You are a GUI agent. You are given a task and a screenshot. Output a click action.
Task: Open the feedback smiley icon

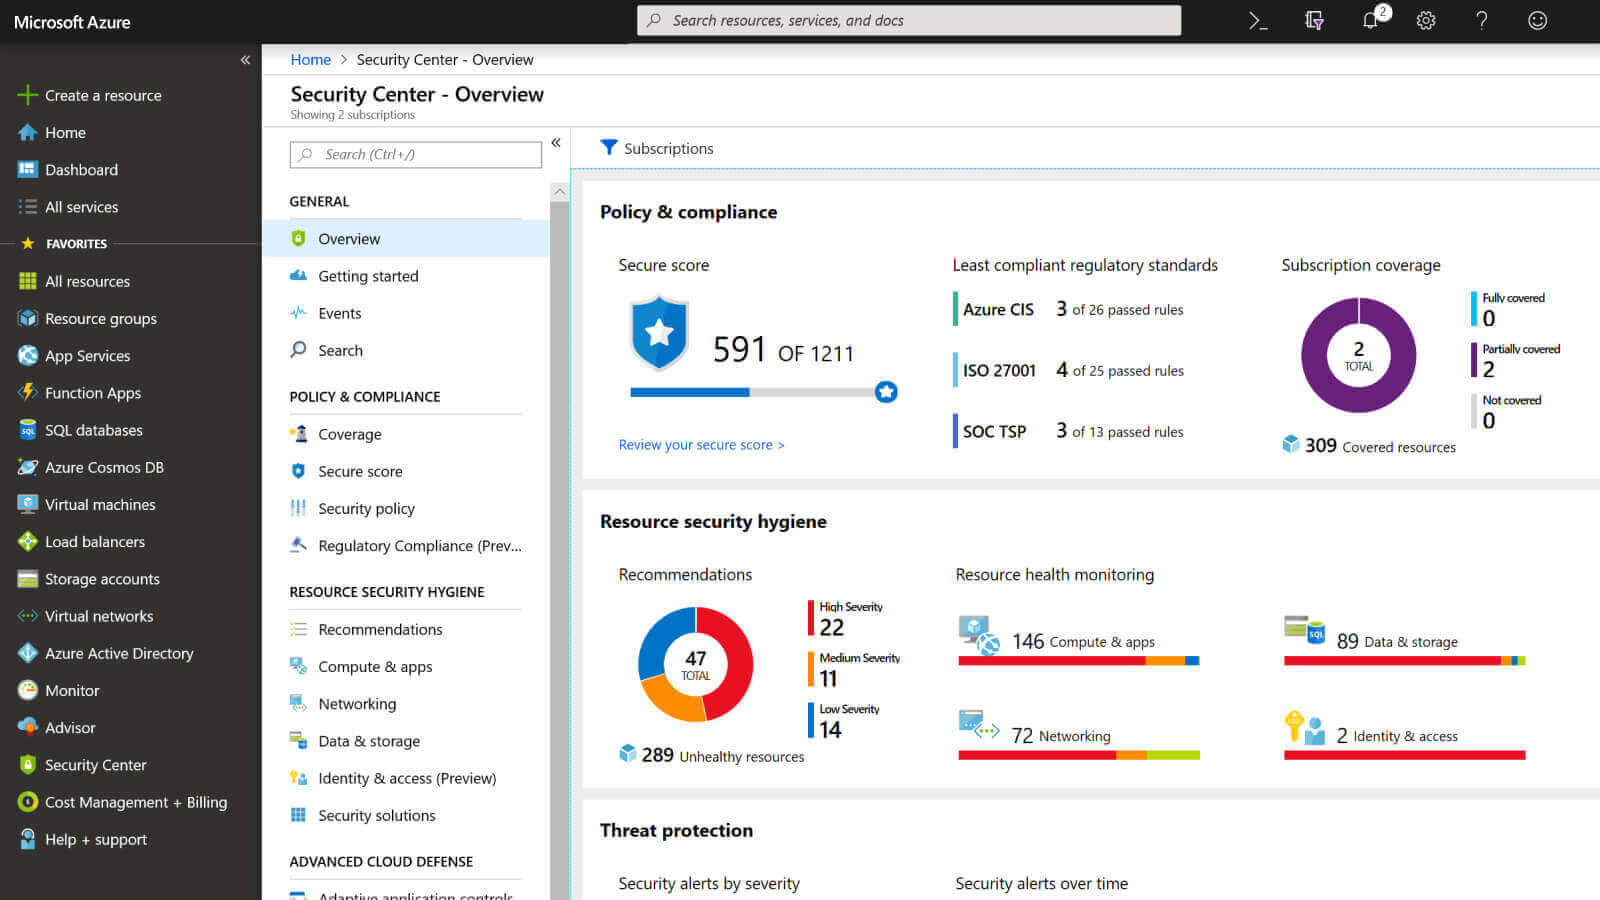point(1538,21)
